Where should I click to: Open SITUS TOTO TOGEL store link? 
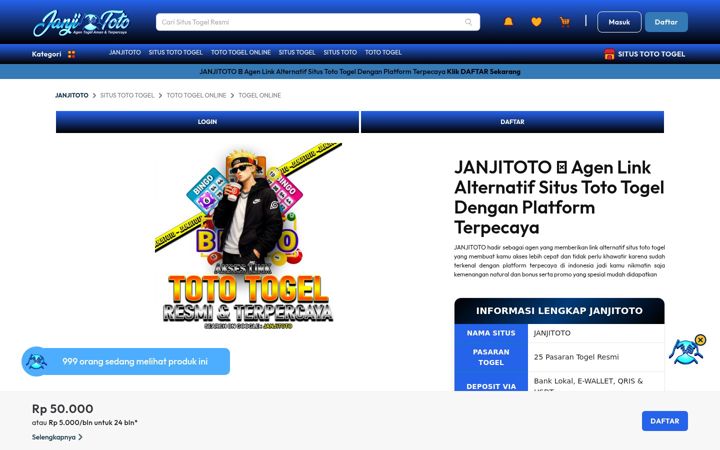(x=644, y=54)
